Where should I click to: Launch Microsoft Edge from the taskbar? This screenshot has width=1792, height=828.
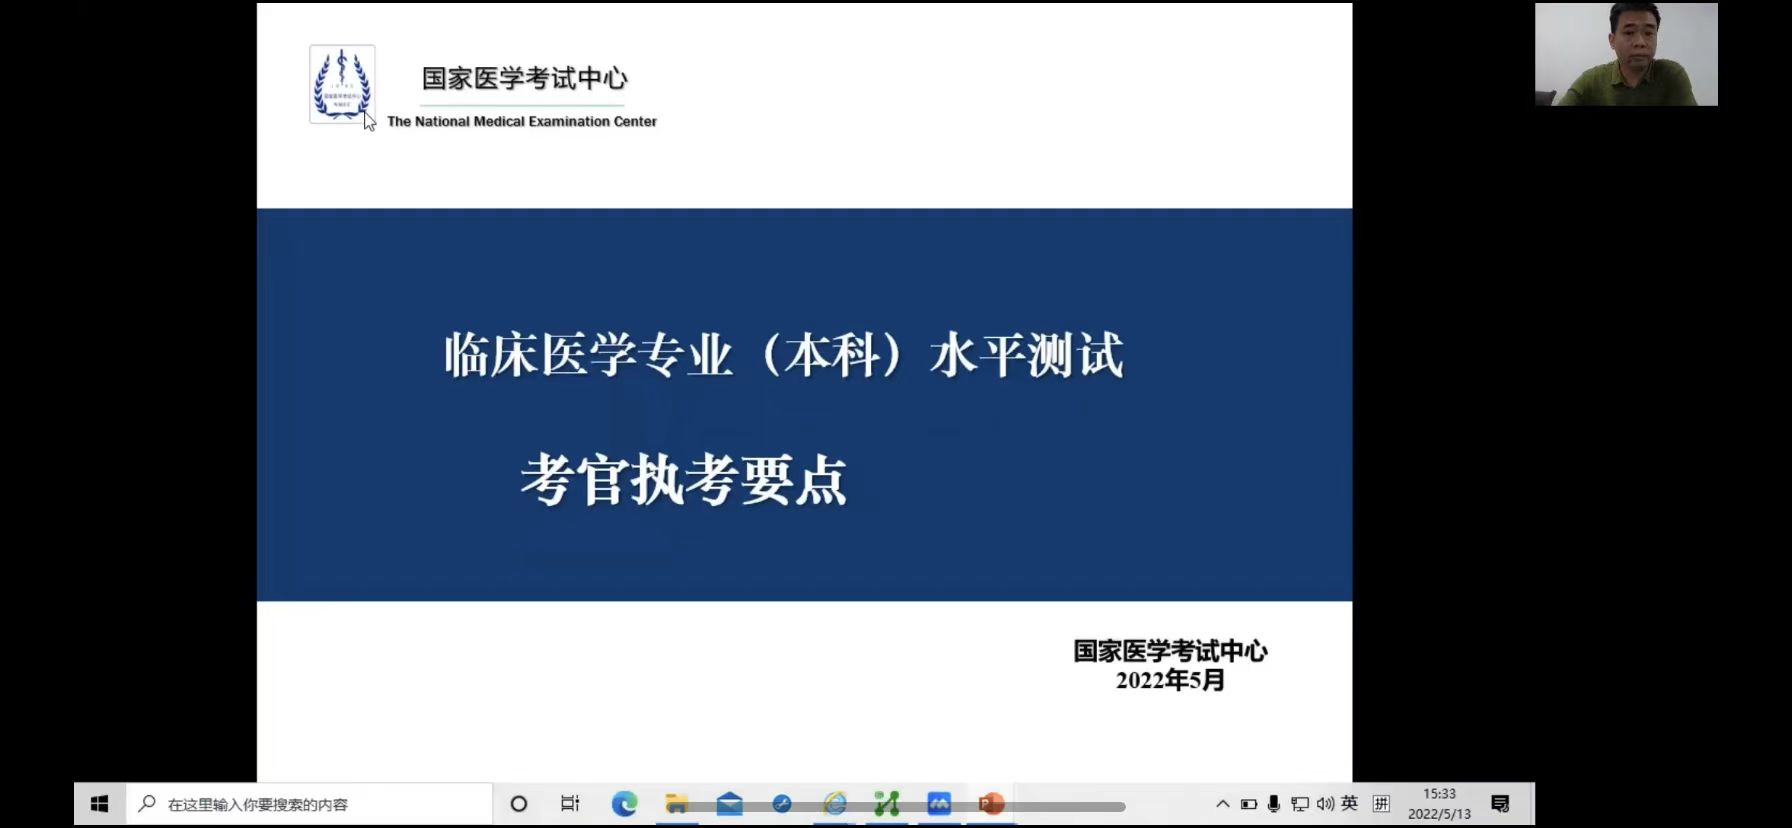[x=624, y=804]
